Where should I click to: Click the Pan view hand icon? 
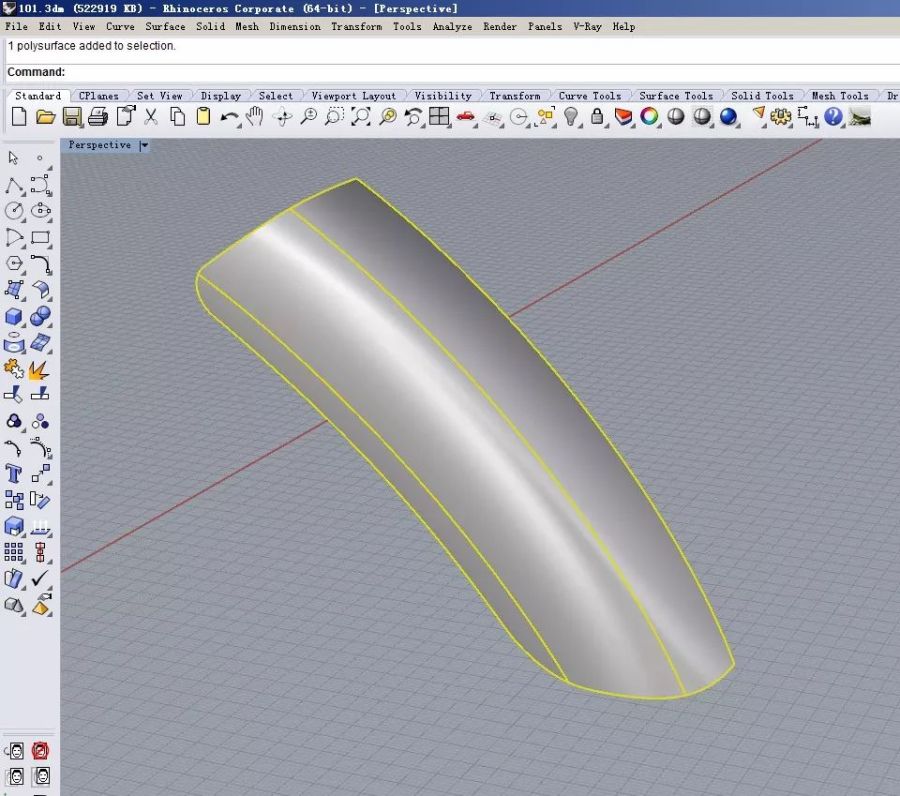point(255,117)
